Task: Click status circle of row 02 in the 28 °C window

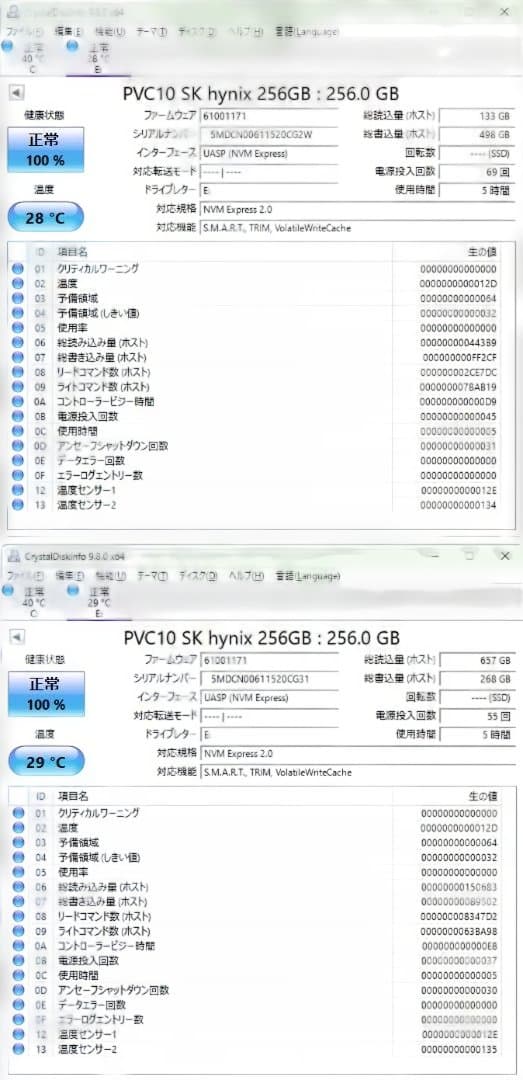Action: (x=17, y=284)
